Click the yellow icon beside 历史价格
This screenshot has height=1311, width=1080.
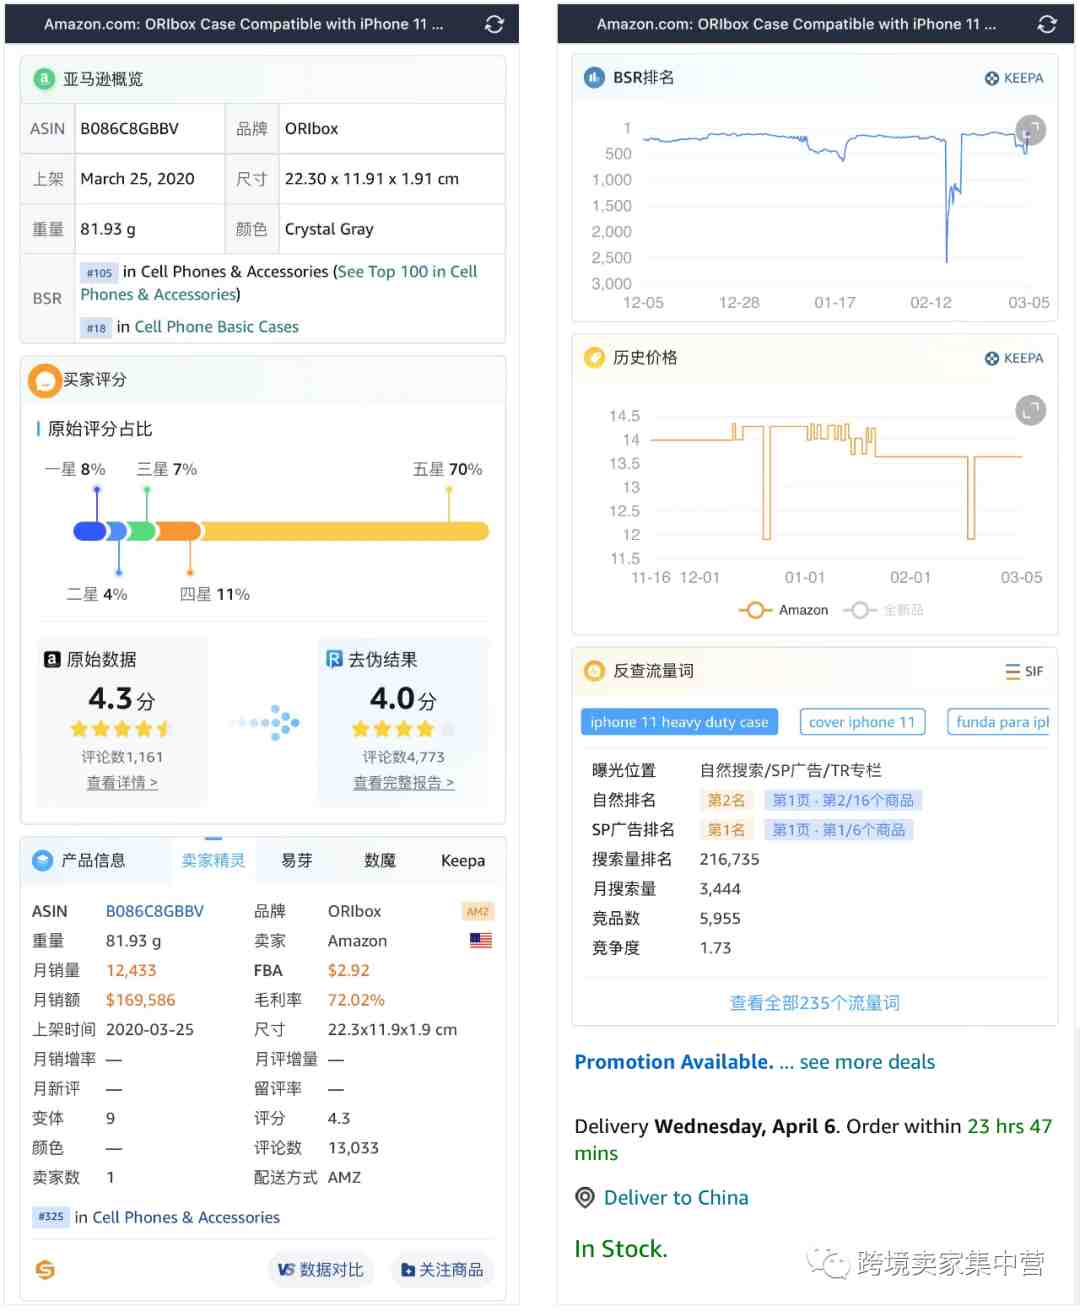pos(594,357)
